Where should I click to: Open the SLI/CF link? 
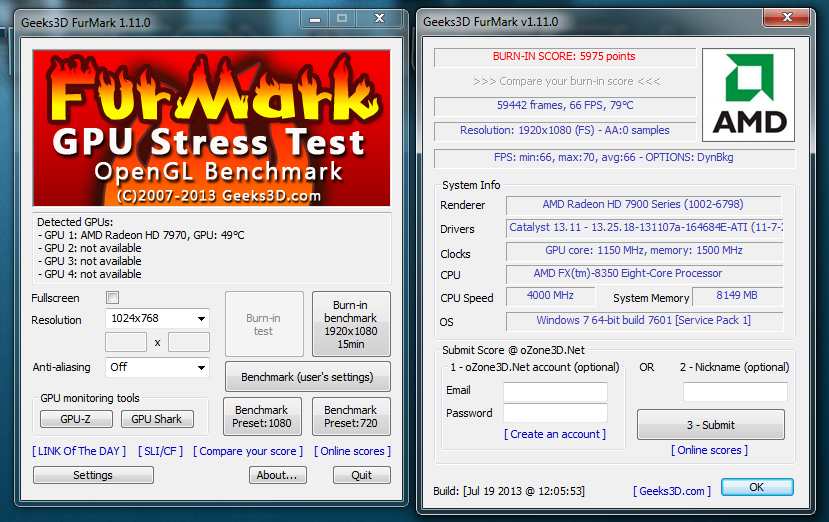coord(160,451)
